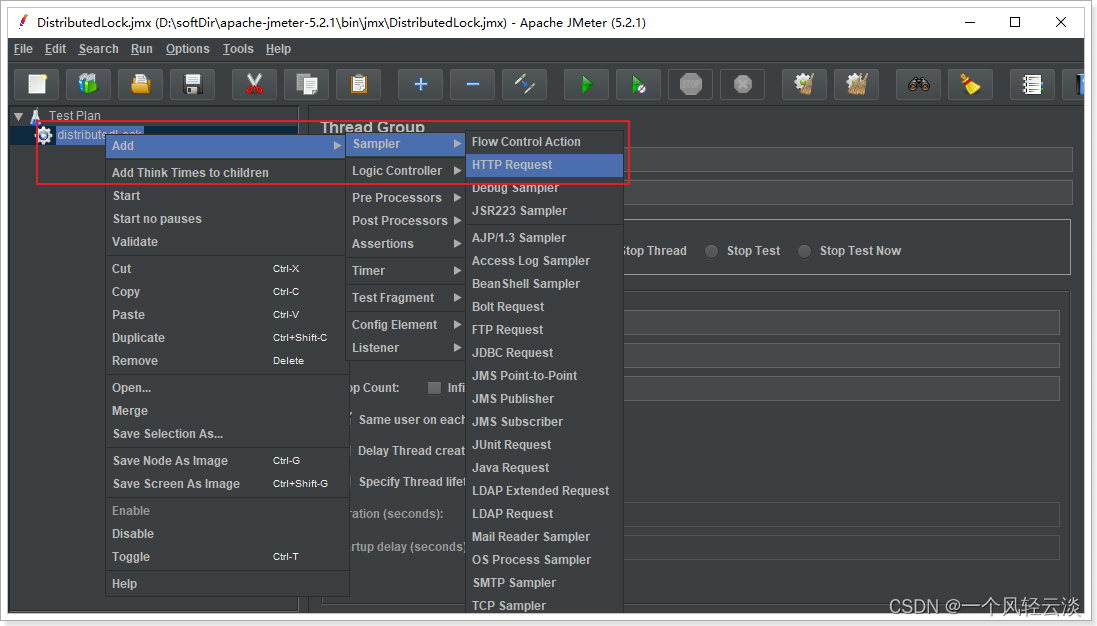Click the Shutdown test toolbar icon
This screenshot has width=1097, height=626.
pos(742,85)
